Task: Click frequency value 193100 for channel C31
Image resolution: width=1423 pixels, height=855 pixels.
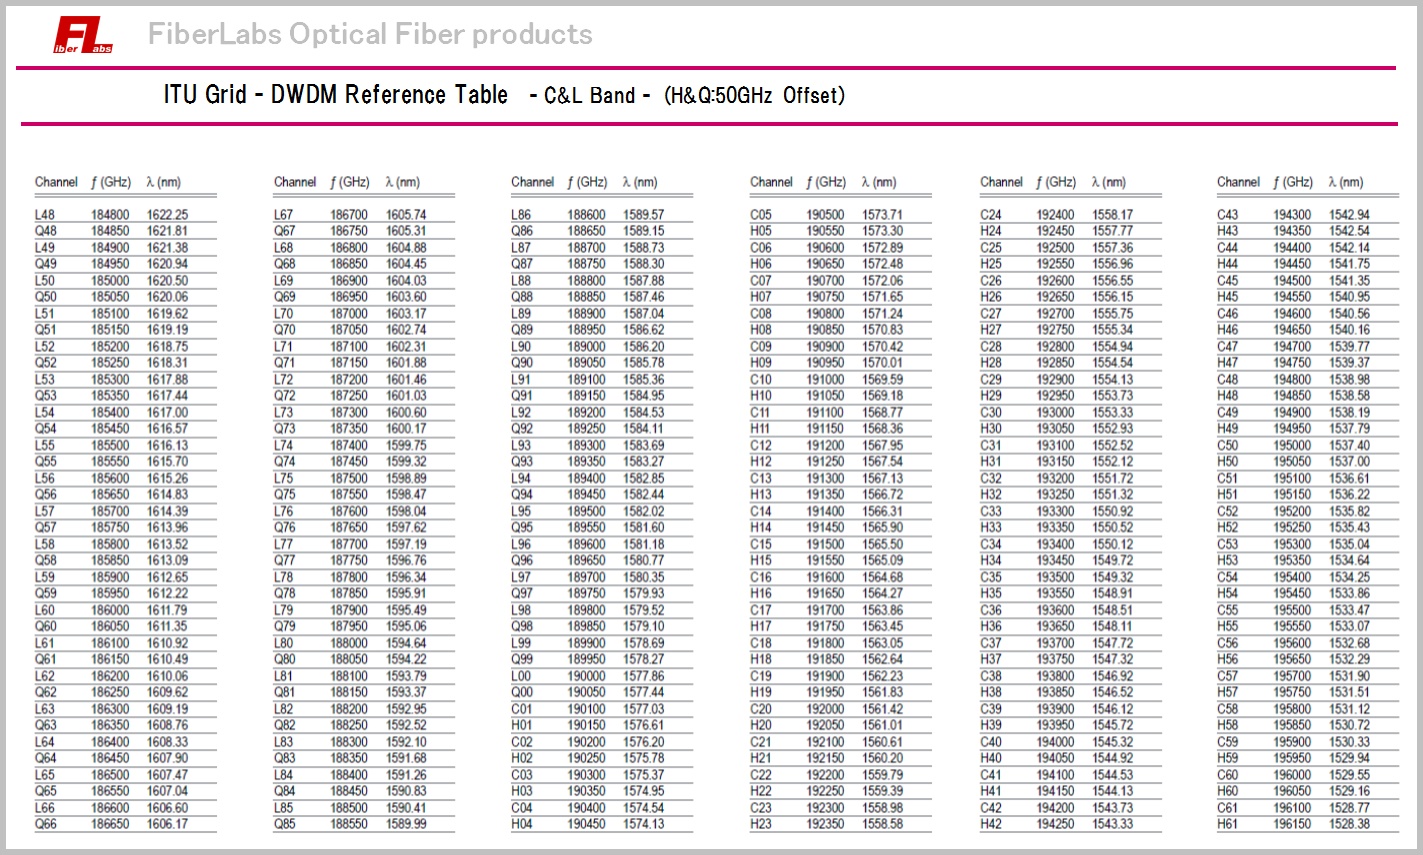Action: (1055, 446)
